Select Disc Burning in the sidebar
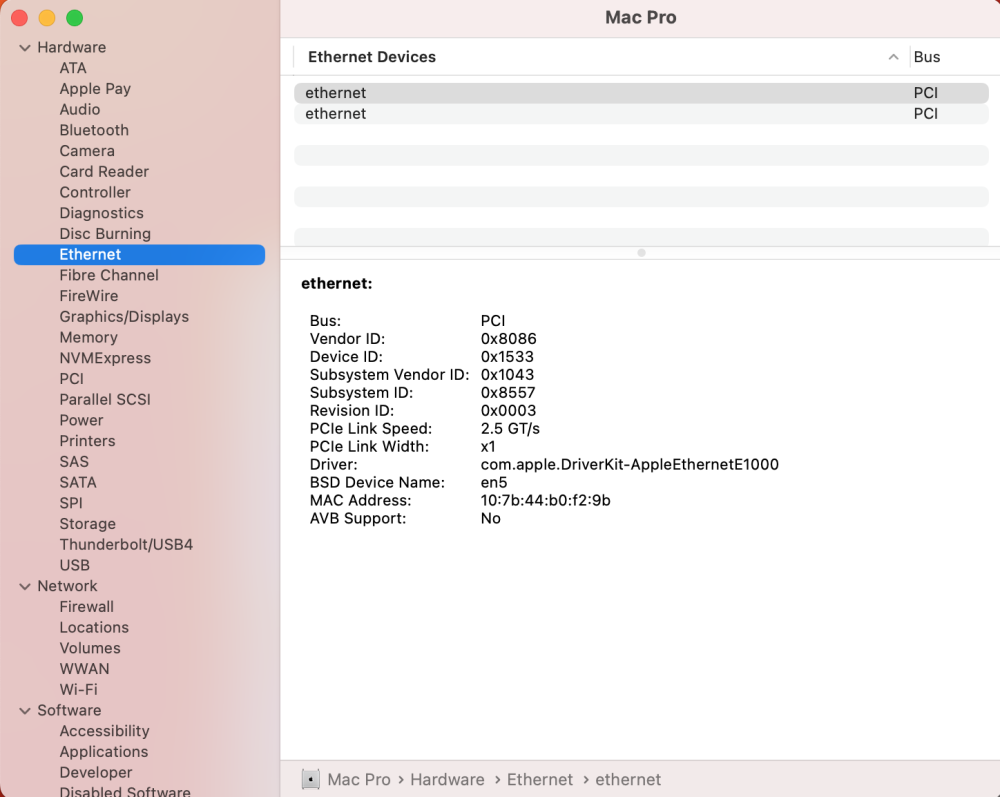 click(x=105, y=234)
